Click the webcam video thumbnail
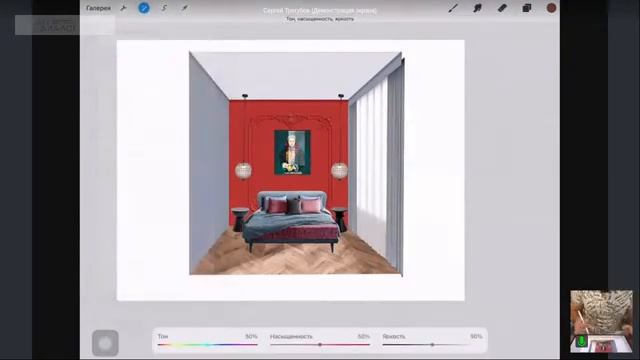The width and height of the screenshot is (640, 360). pyautogui.click(x=601, y=322)
